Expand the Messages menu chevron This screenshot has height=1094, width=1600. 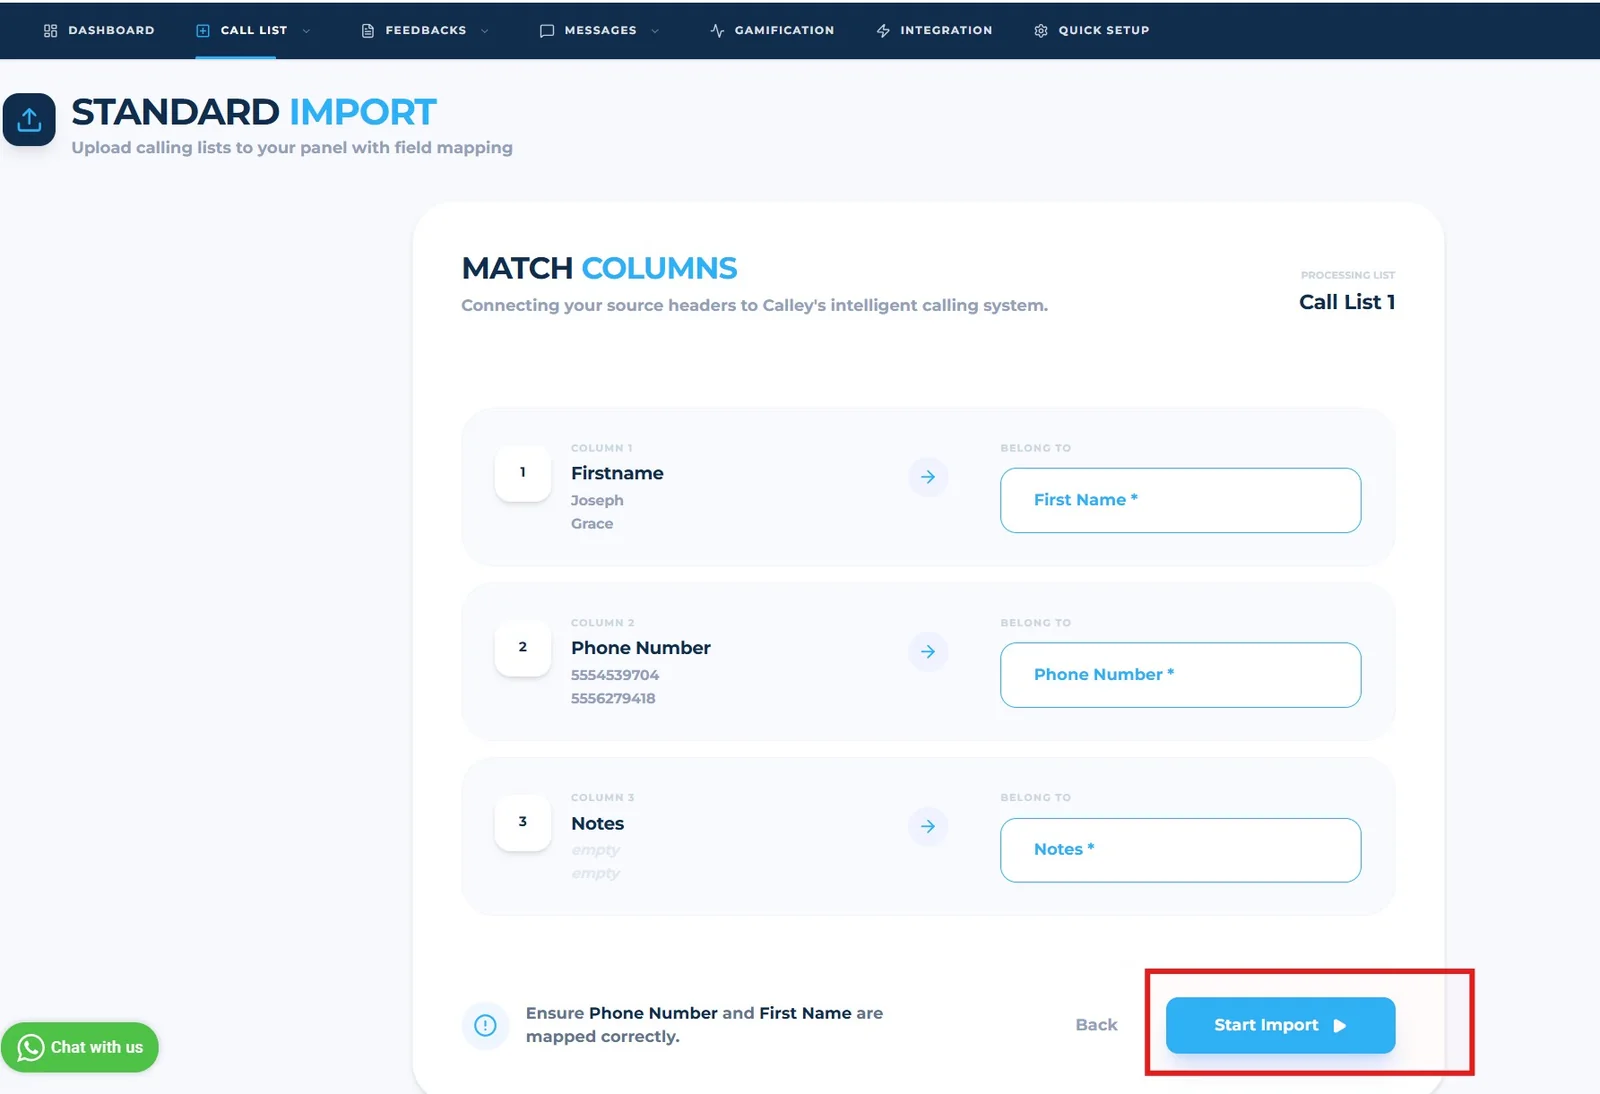coord(655,31)
